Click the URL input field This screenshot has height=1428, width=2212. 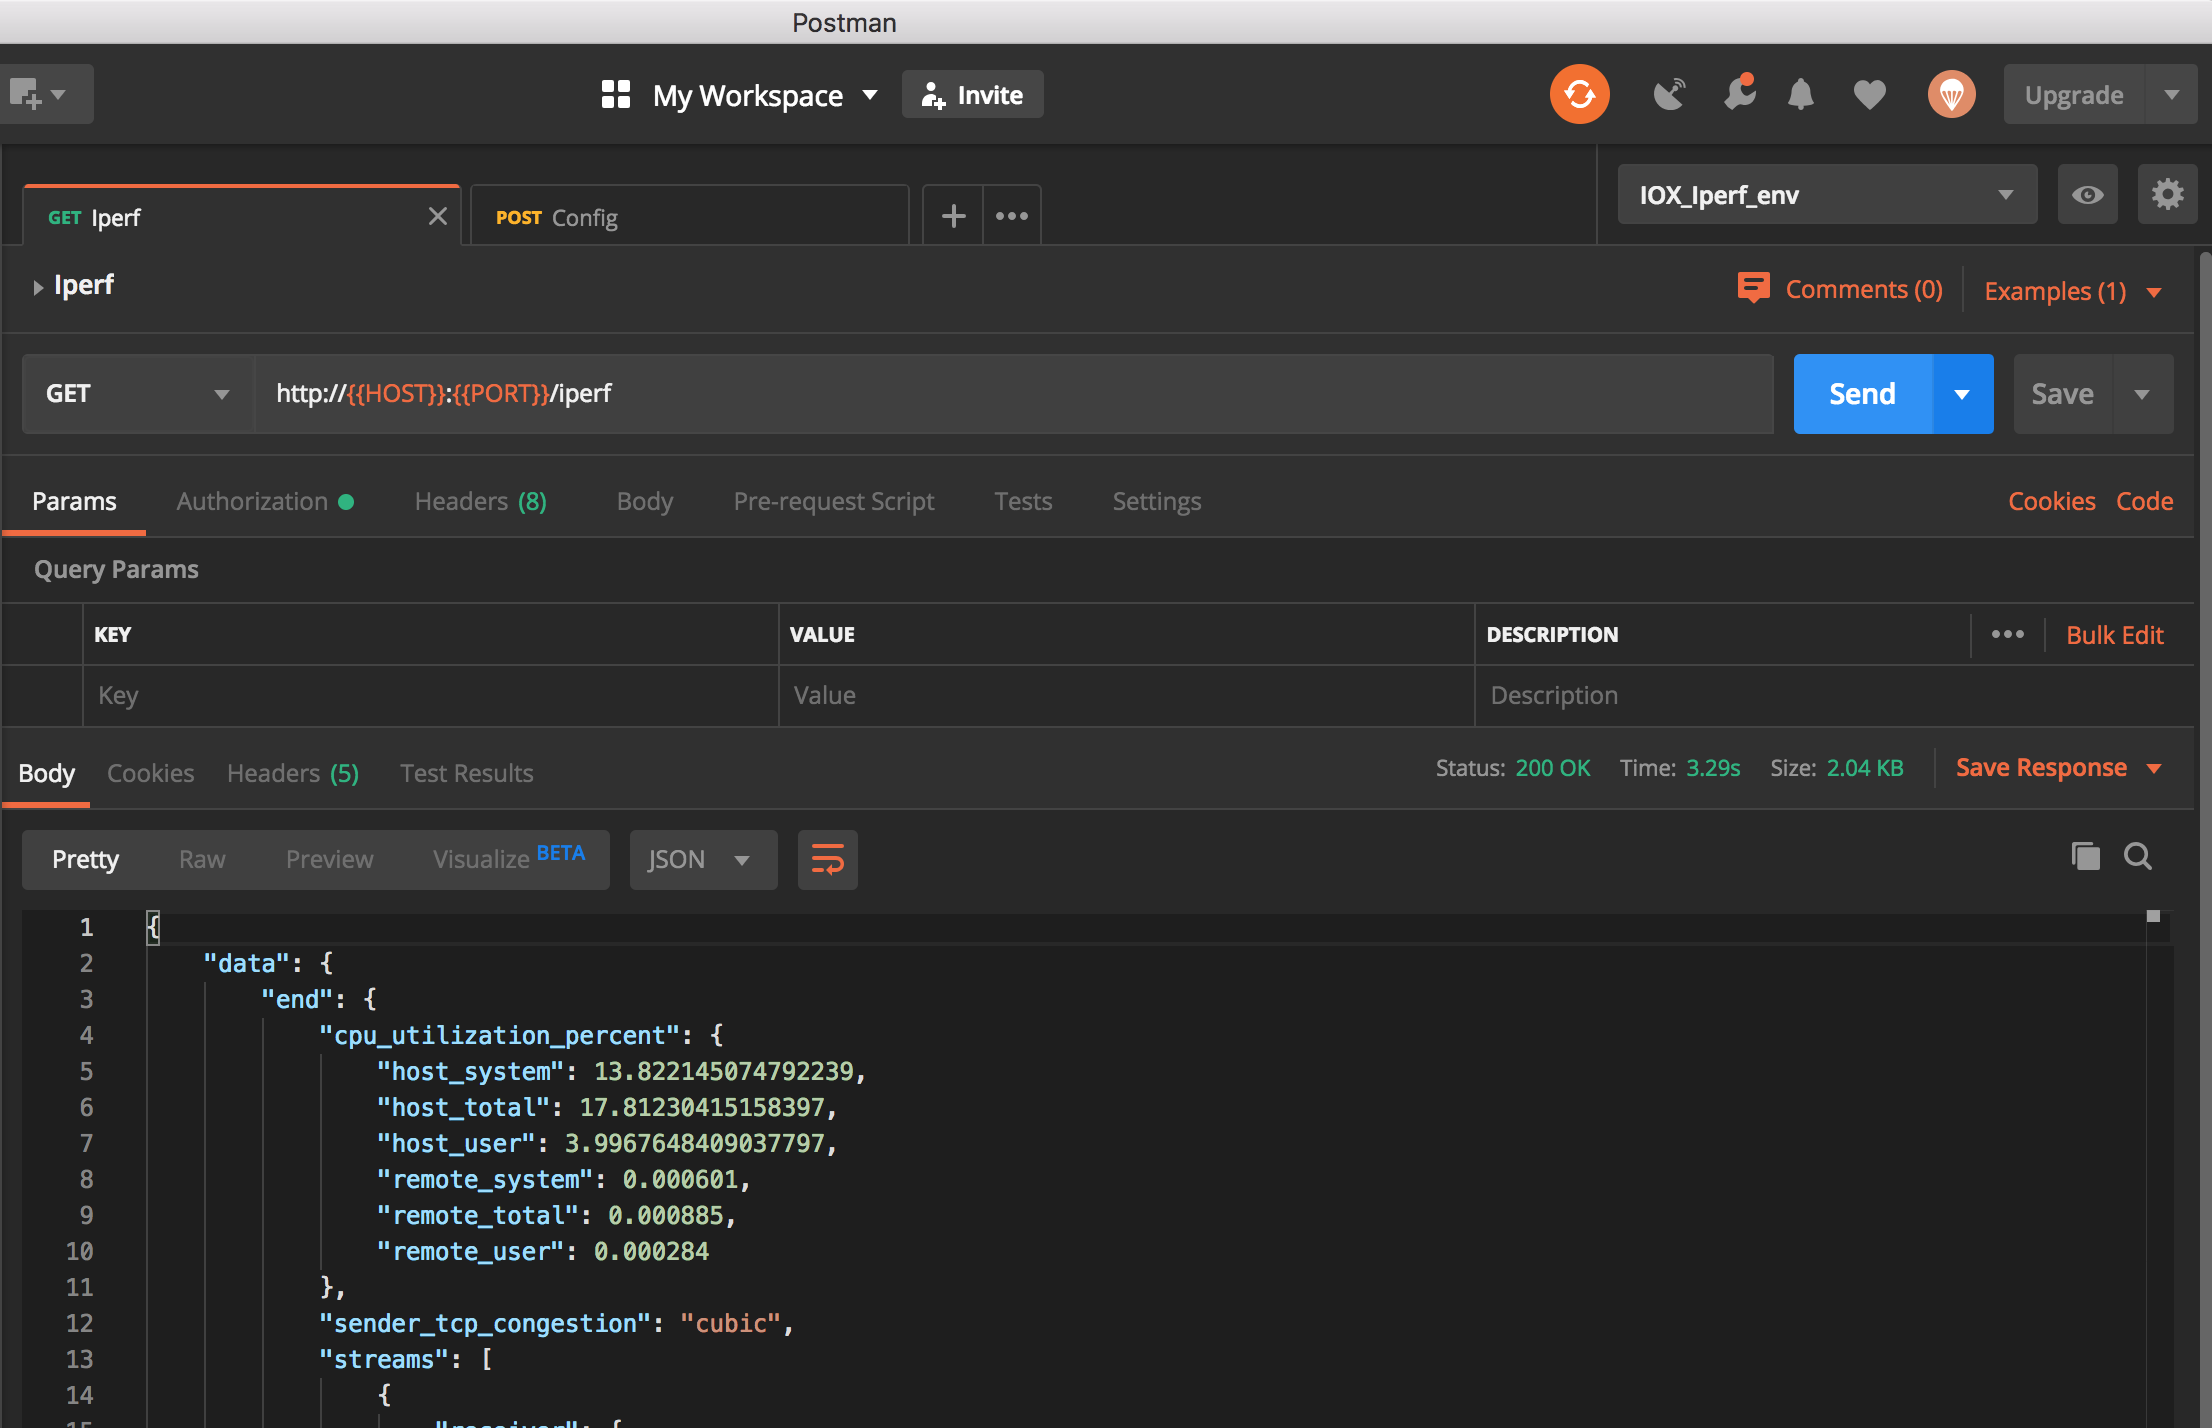1011,392
